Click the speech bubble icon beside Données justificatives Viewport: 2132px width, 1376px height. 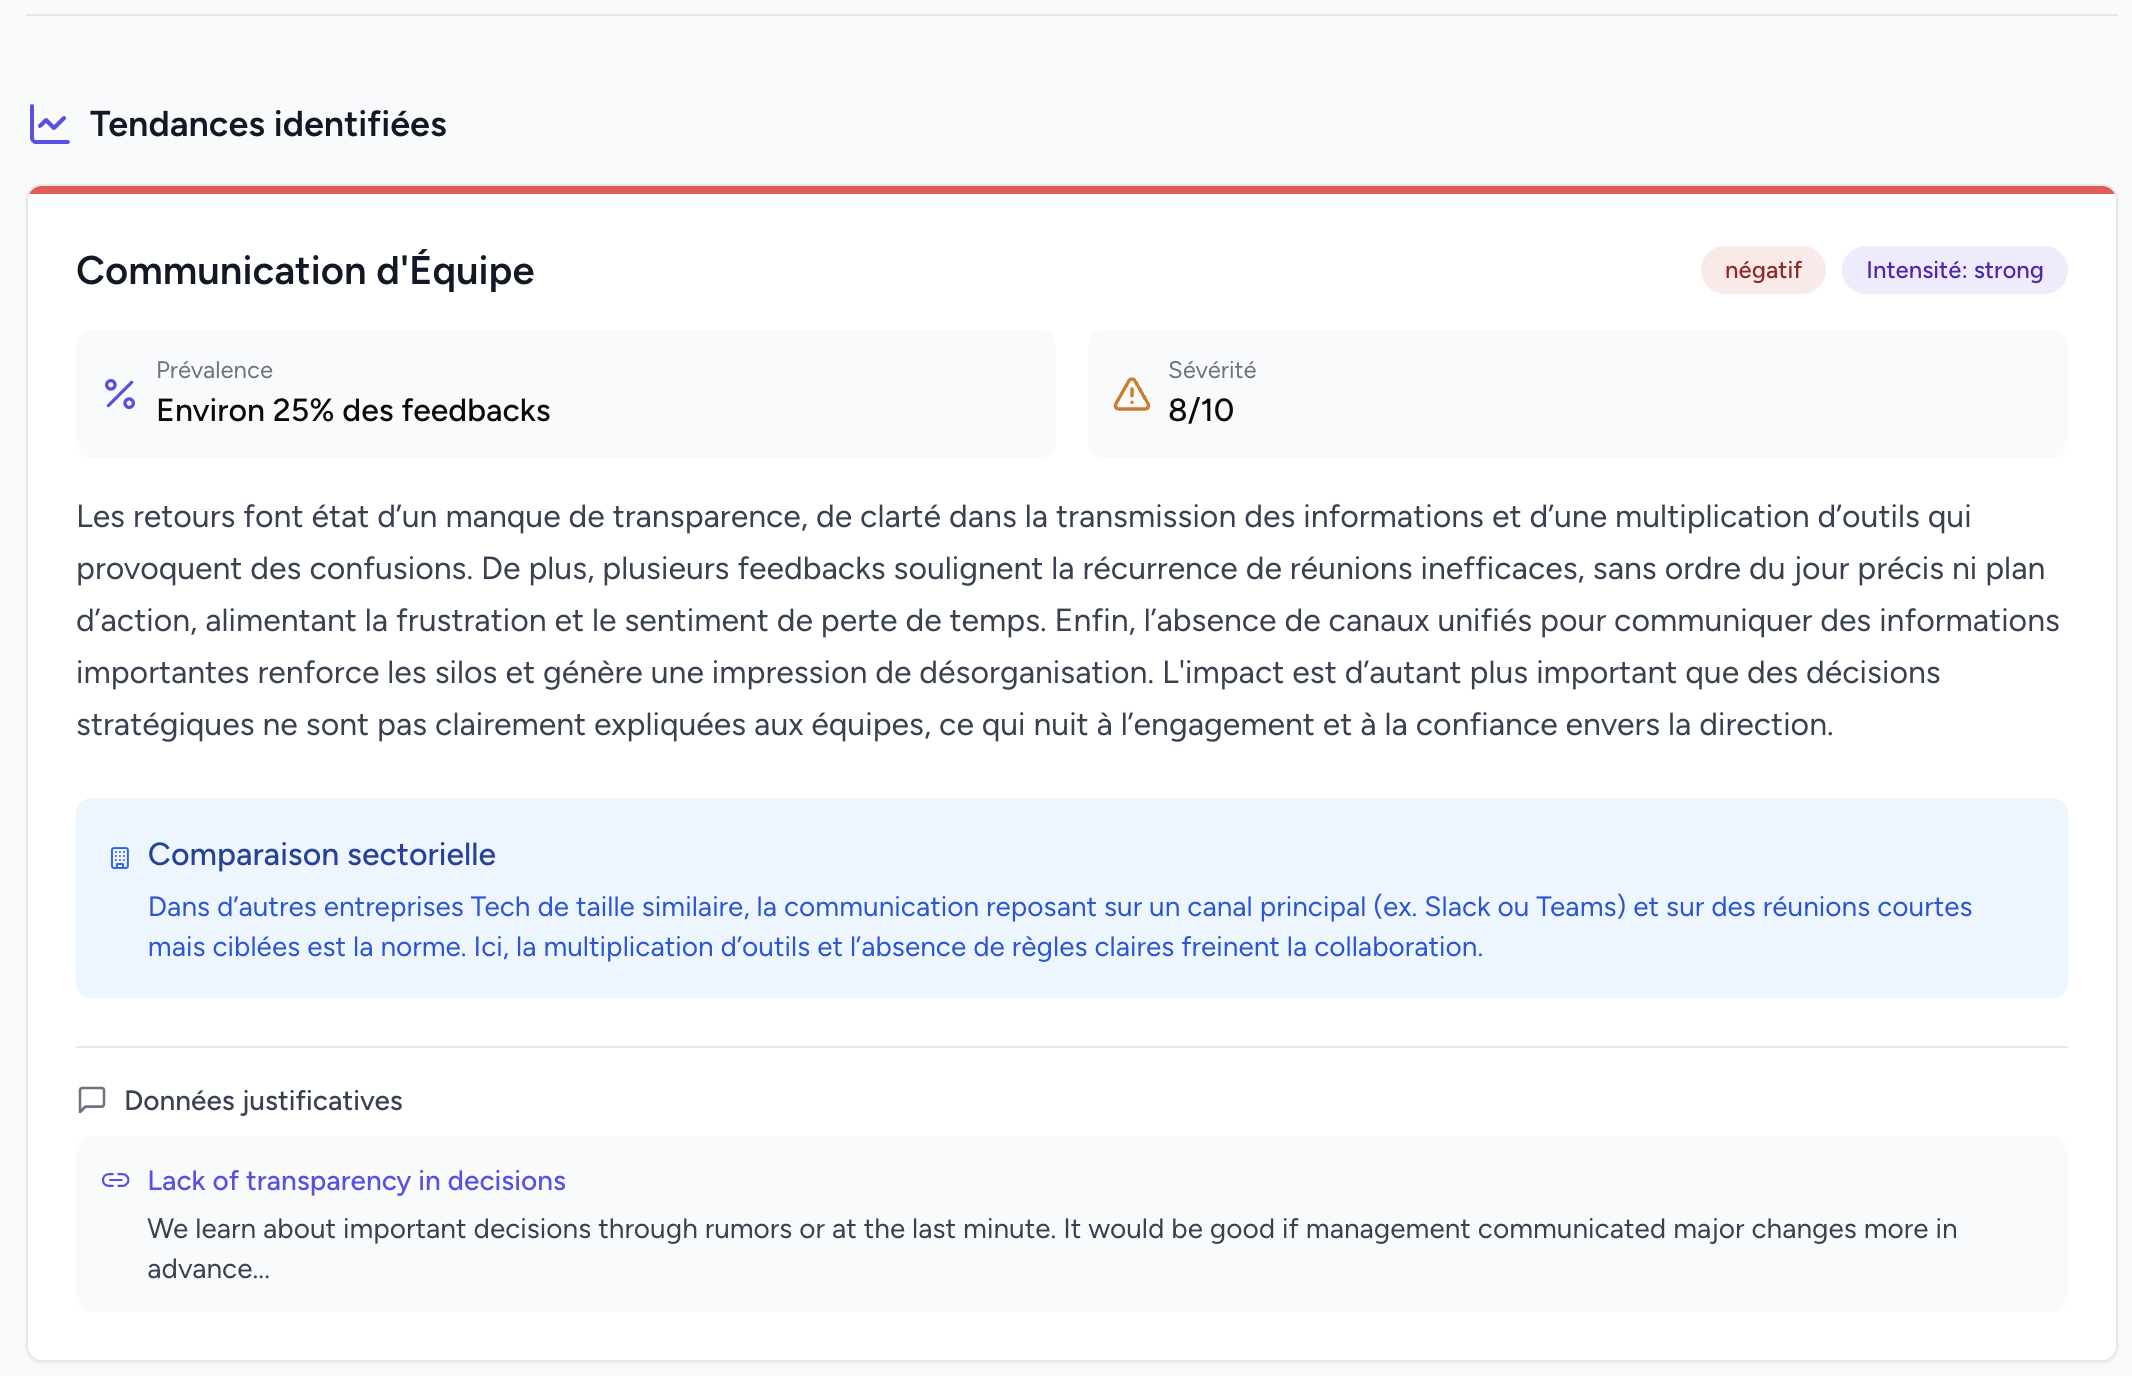[92, 1100]
